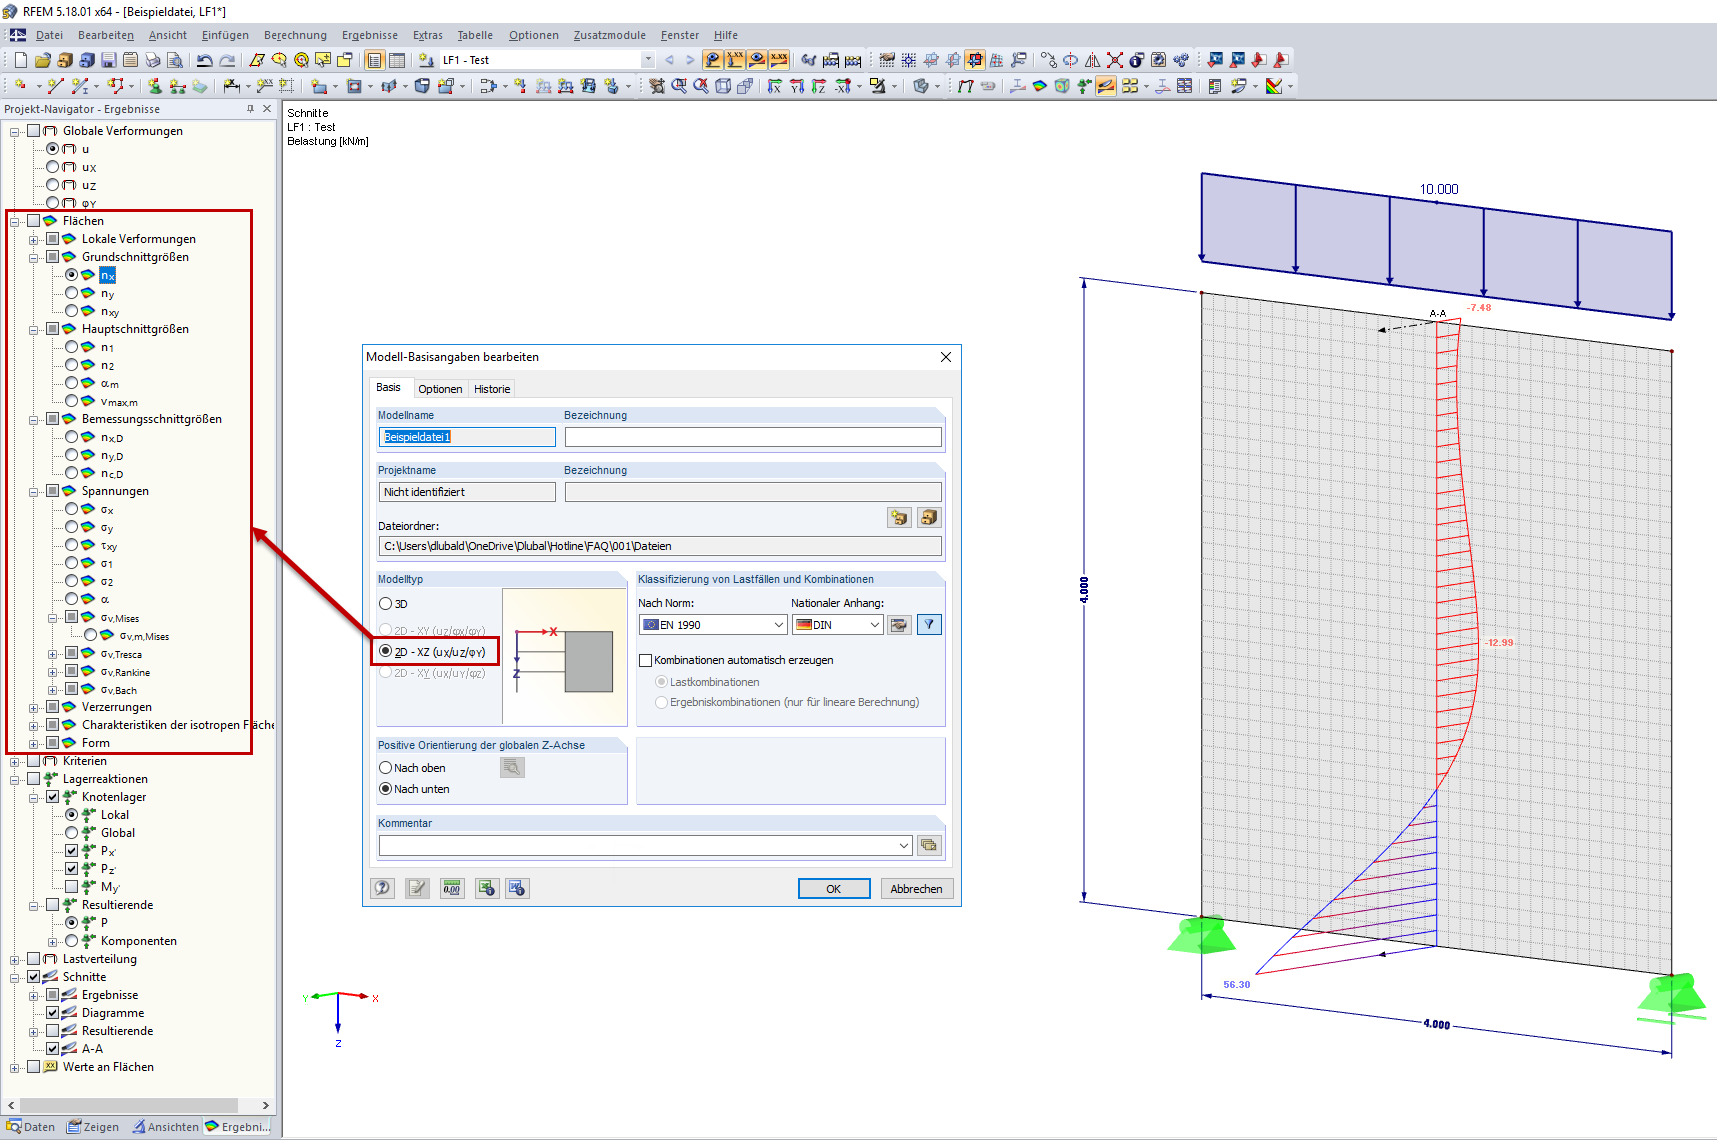Viewport: 1717px width, 1140px height.
Task: Toggle the show-results eye icon
Action: point(757,60)
